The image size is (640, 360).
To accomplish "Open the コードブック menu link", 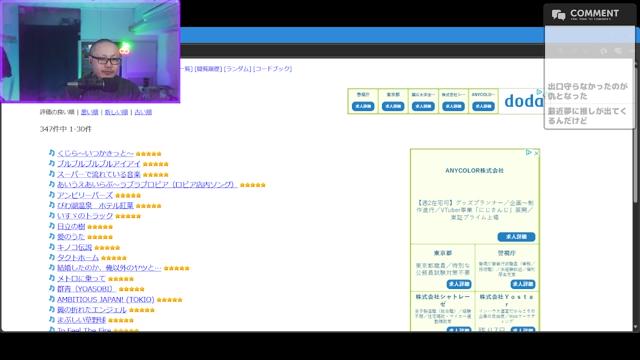I will click(273, 69).
